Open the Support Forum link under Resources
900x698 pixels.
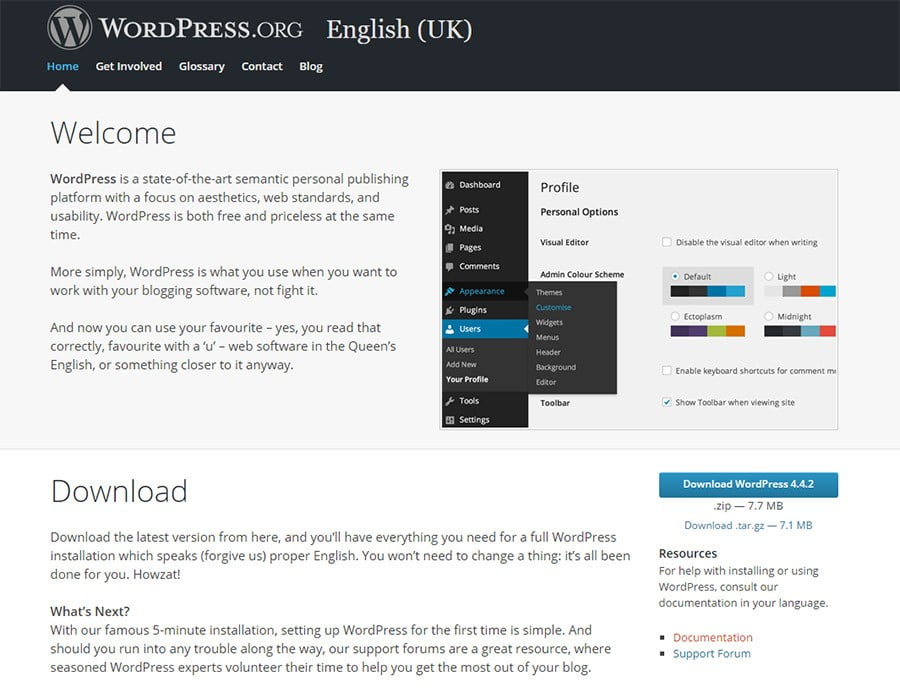coord(714,653)
